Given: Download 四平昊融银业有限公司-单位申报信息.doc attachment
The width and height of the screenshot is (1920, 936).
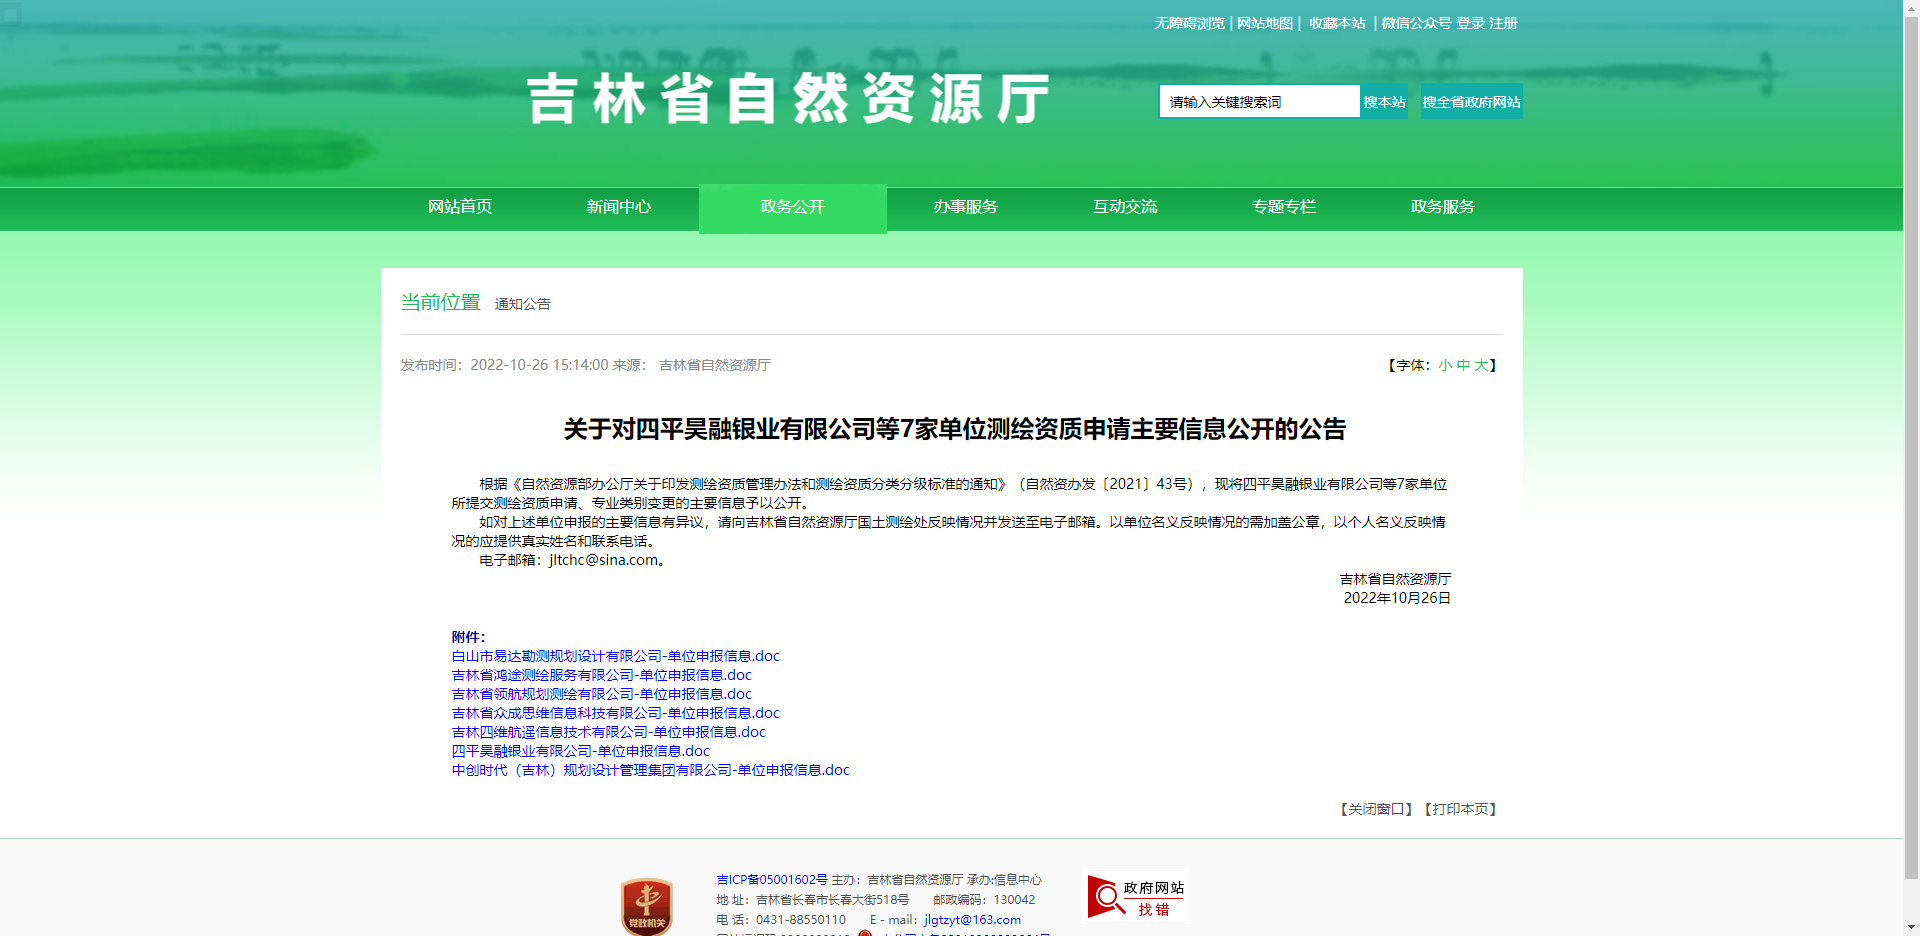Looking at the screenshot, I should (x=580, y=751).
